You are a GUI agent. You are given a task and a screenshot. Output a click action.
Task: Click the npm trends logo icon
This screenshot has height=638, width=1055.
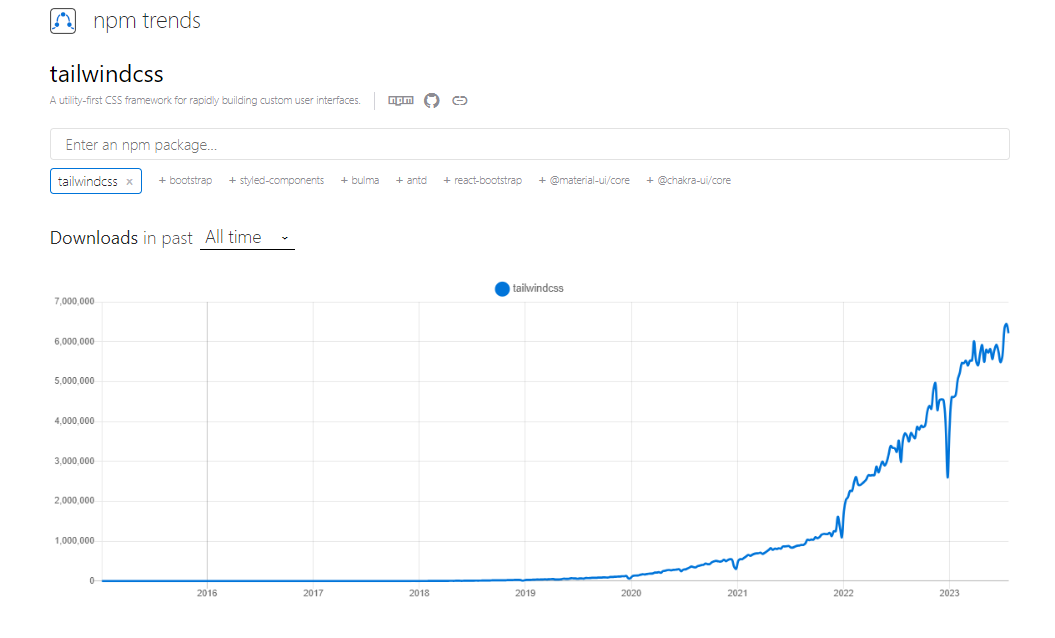(63, 21)
